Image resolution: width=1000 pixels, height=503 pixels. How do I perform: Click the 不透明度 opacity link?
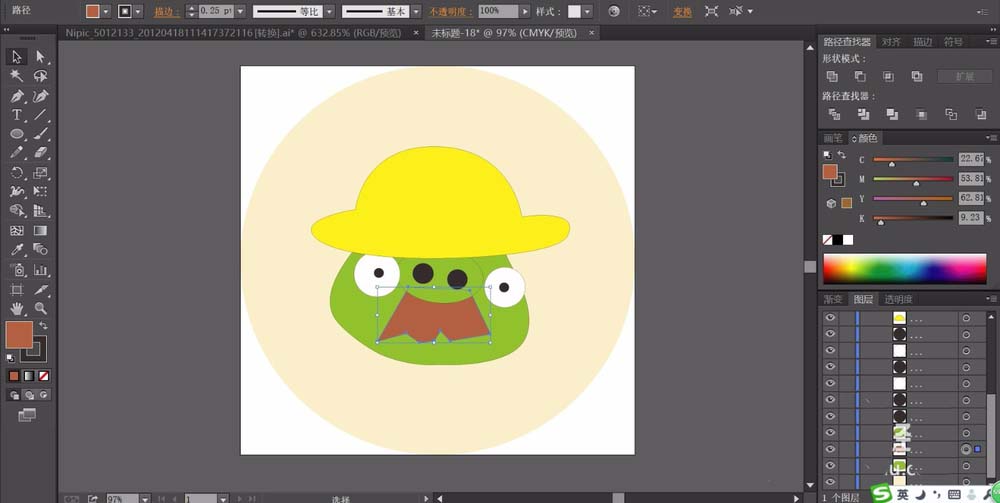tap(449, 11)
